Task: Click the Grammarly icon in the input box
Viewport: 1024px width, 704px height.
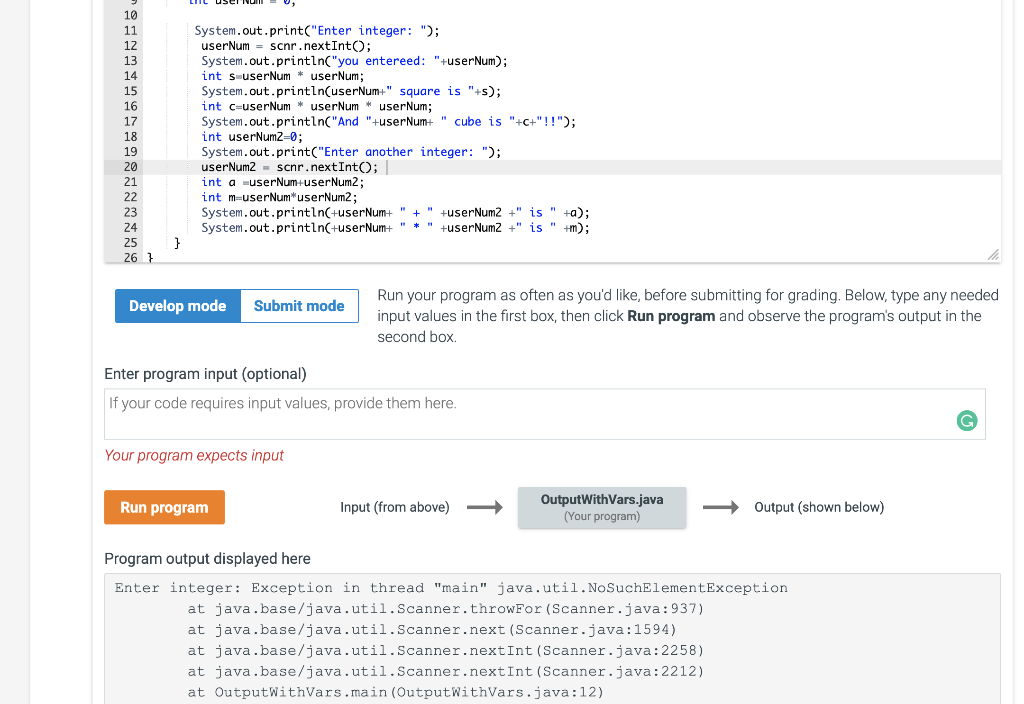Action: point(966,421)
